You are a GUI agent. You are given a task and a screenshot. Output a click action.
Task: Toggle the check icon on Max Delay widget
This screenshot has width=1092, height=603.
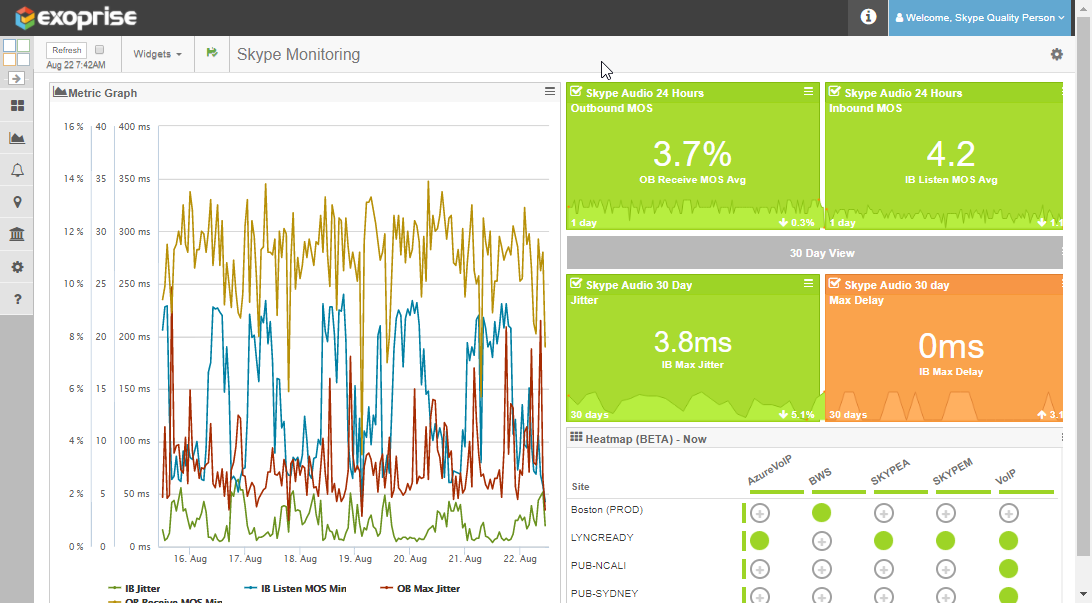coord(834,283)
